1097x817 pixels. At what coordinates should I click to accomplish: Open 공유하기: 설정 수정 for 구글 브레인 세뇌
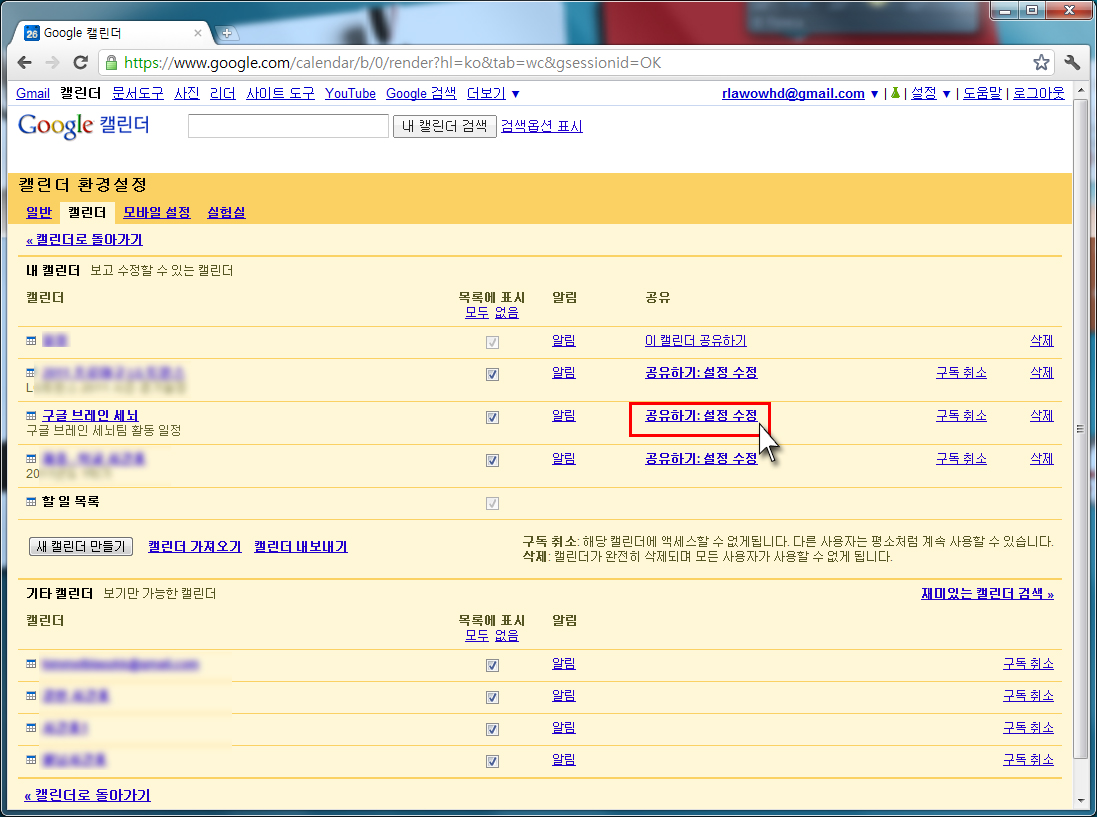(701, 415)
